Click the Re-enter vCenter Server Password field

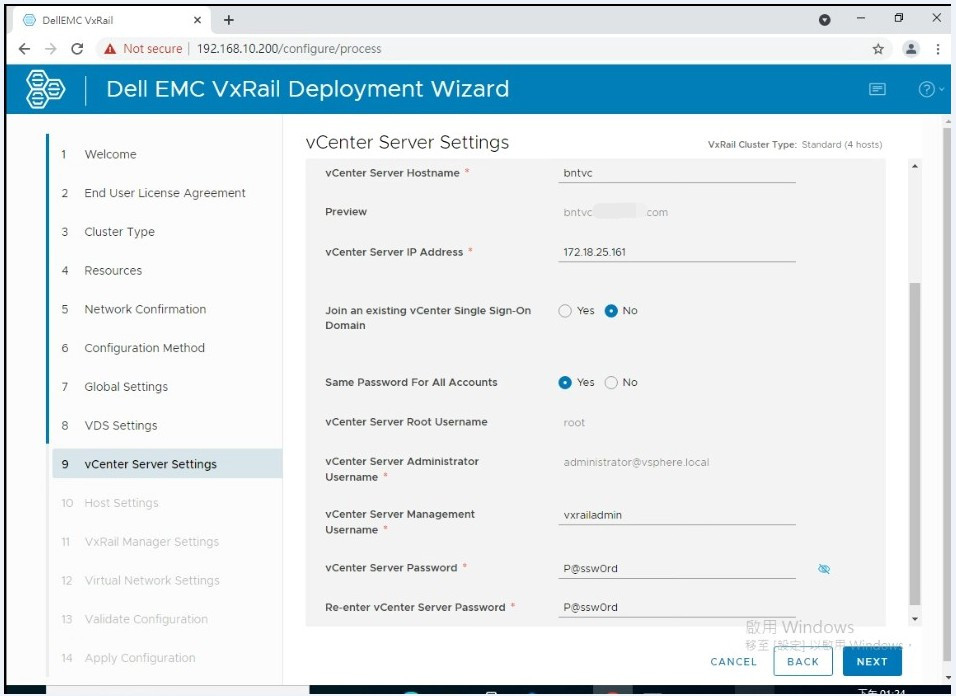coord(677,608)
